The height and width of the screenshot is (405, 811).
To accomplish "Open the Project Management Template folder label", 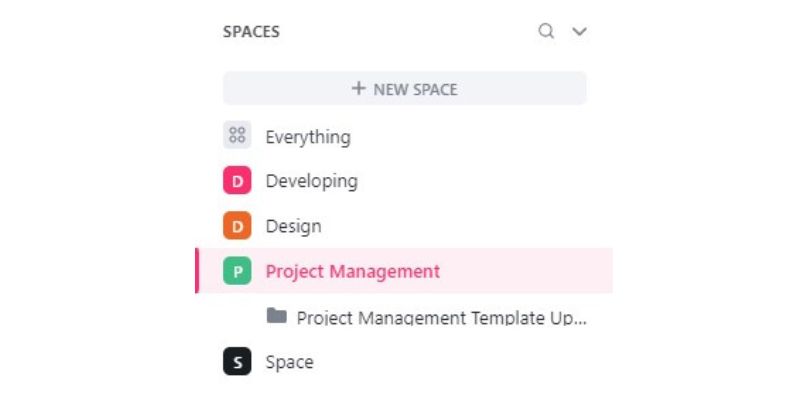I will coord(442,318).
